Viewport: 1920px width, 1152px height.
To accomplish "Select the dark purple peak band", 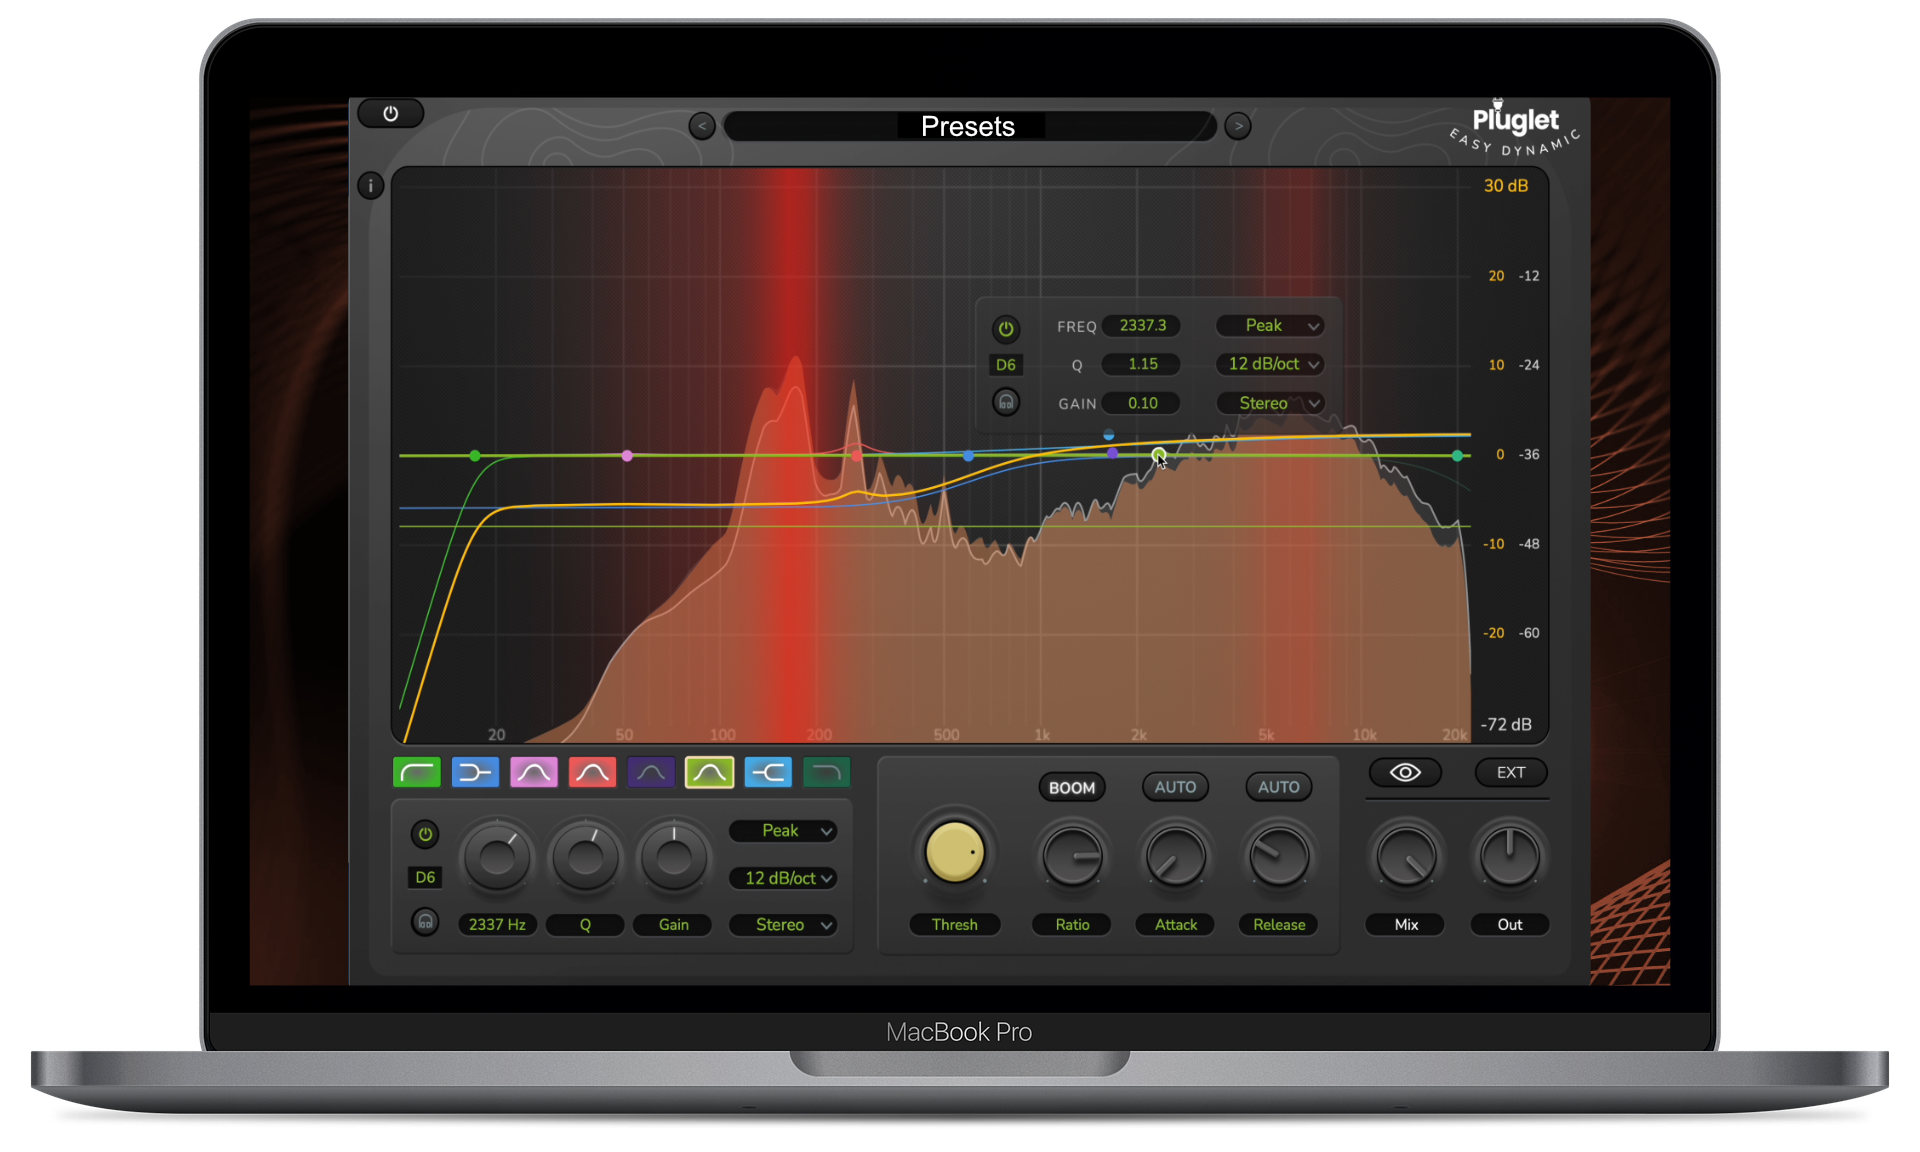I will coord(651,772).
